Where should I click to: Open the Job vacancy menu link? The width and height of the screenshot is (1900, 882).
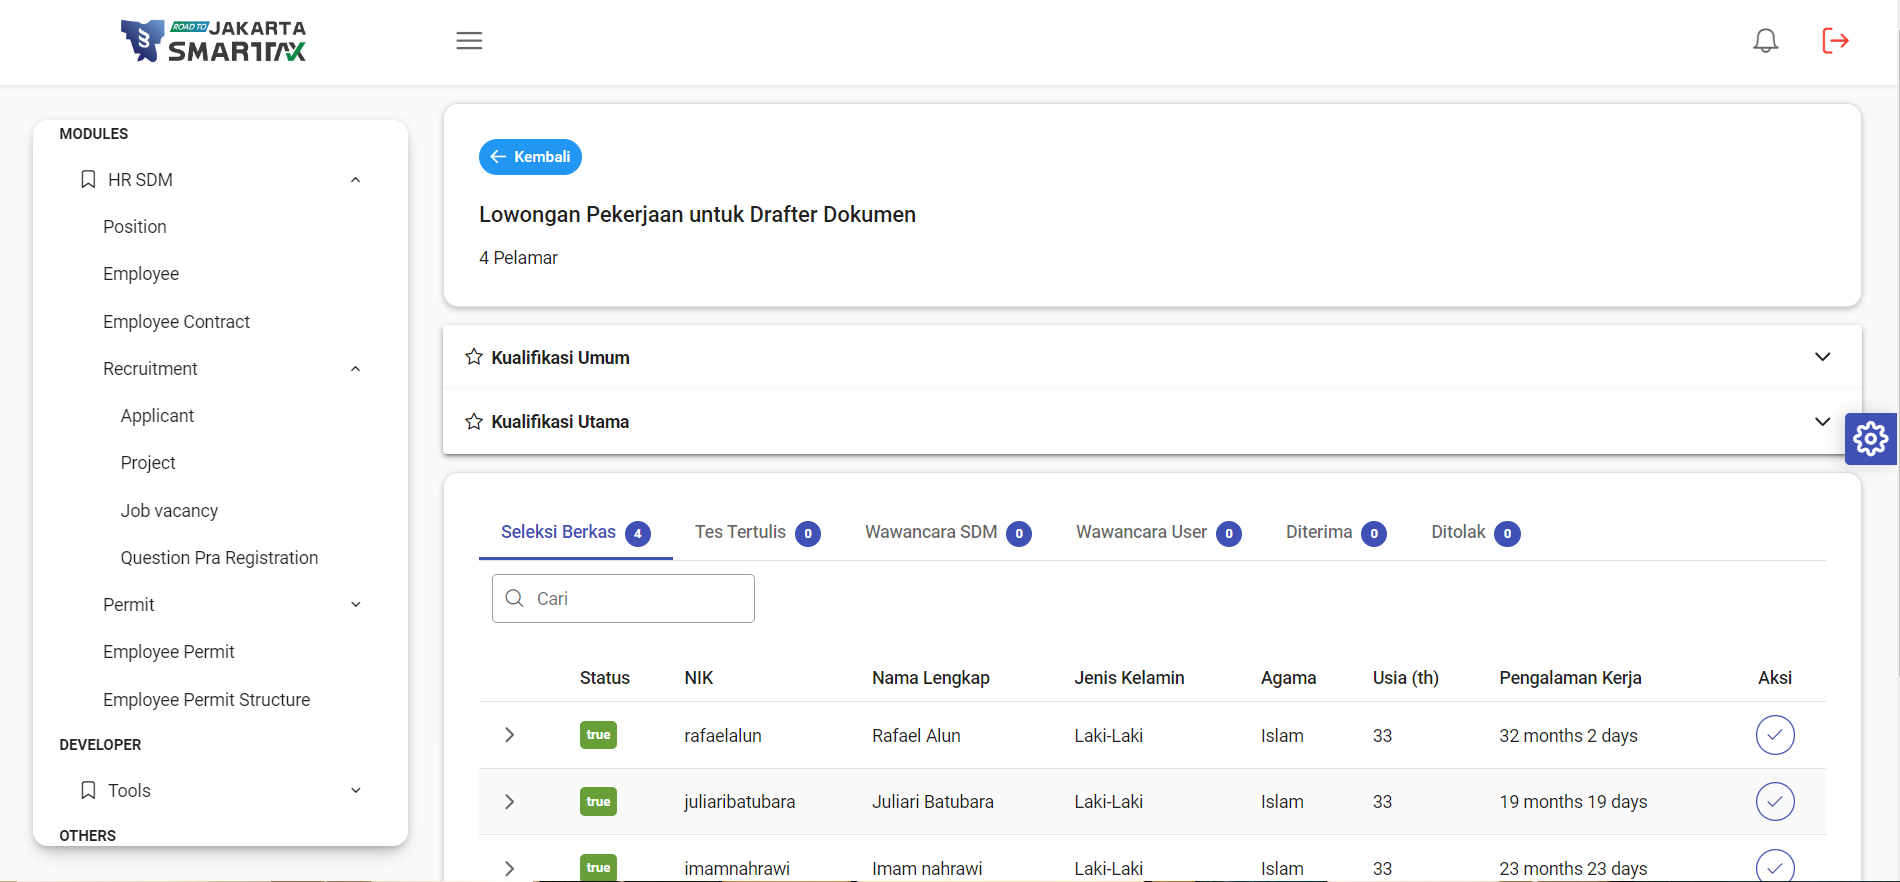click(x=169, y=511)
